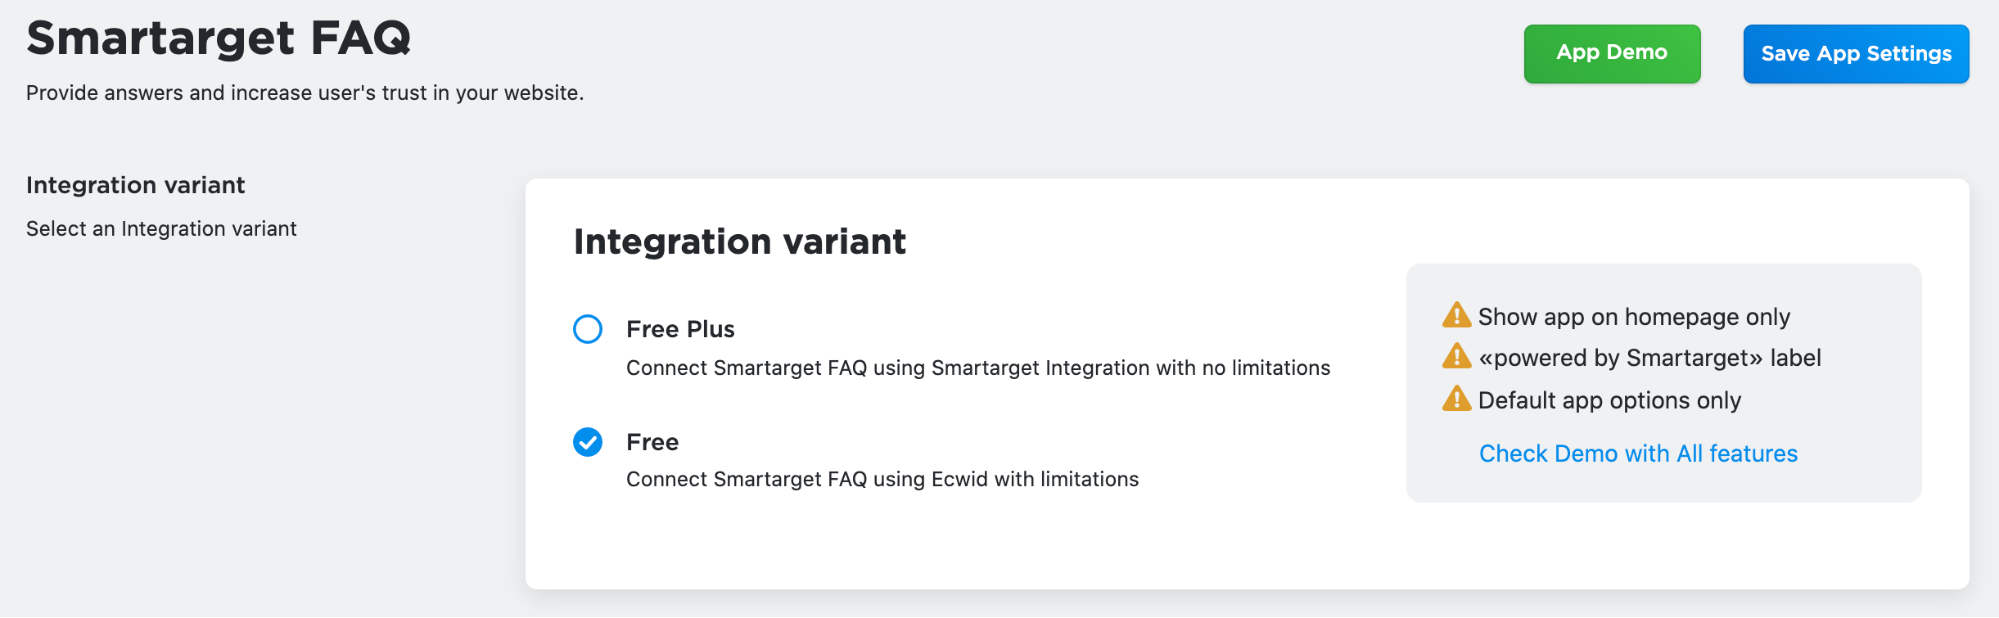1999x618 pixels.
Task: Click the Integration variant card heading
Action: tap(740, 242)
